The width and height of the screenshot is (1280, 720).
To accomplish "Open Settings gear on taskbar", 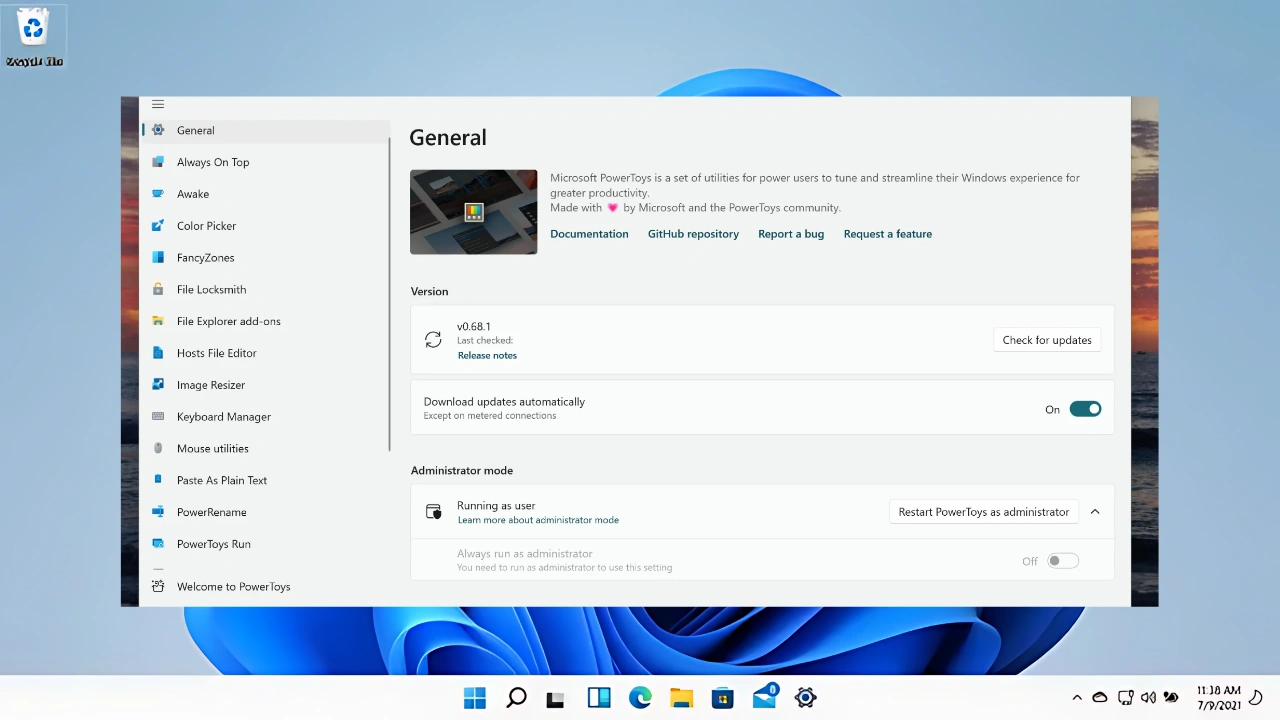I will (x=805, y=698).
